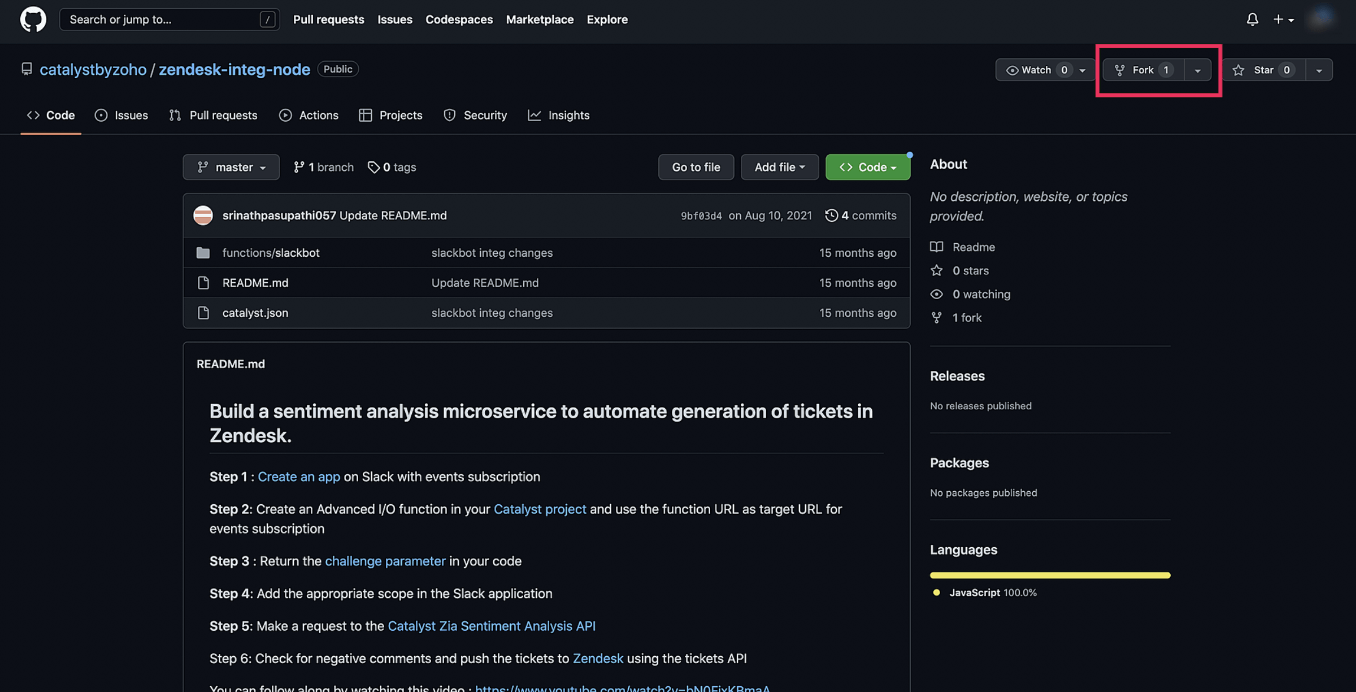
Task: Switch to the Issues tab
Action: point(121,115)
